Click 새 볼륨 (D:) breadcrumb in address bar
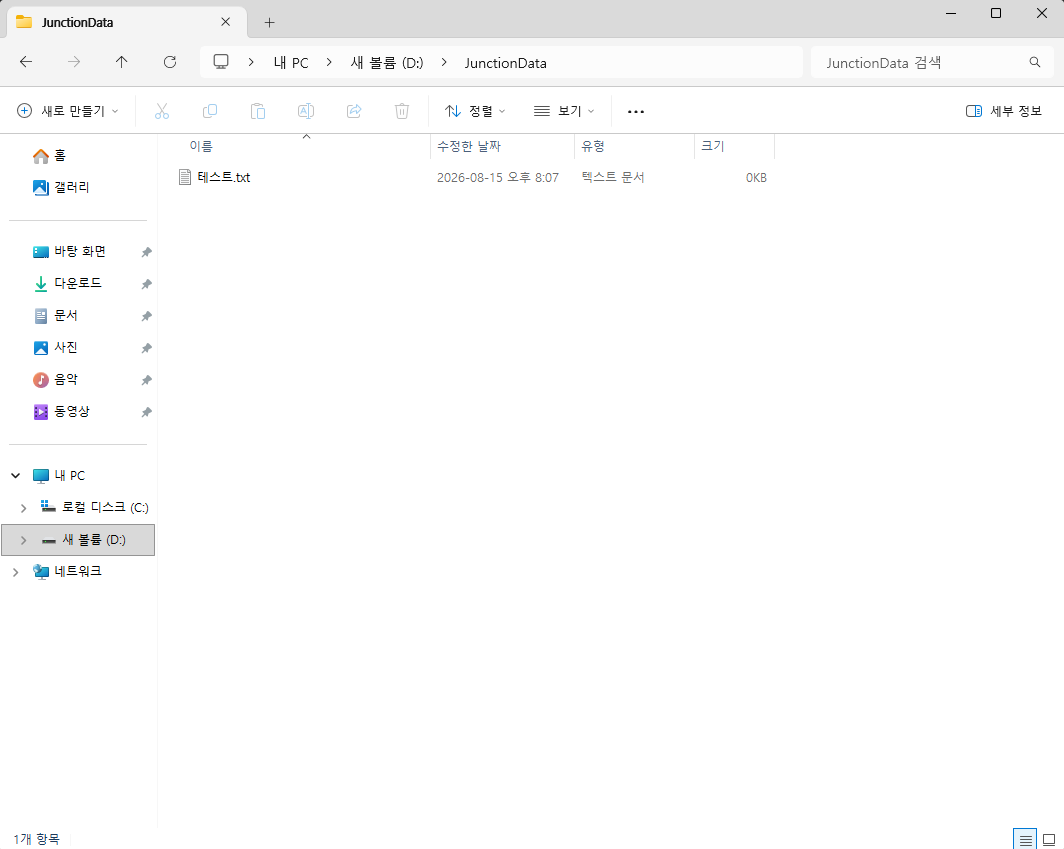1064x849 pixels. click(387, 63)
